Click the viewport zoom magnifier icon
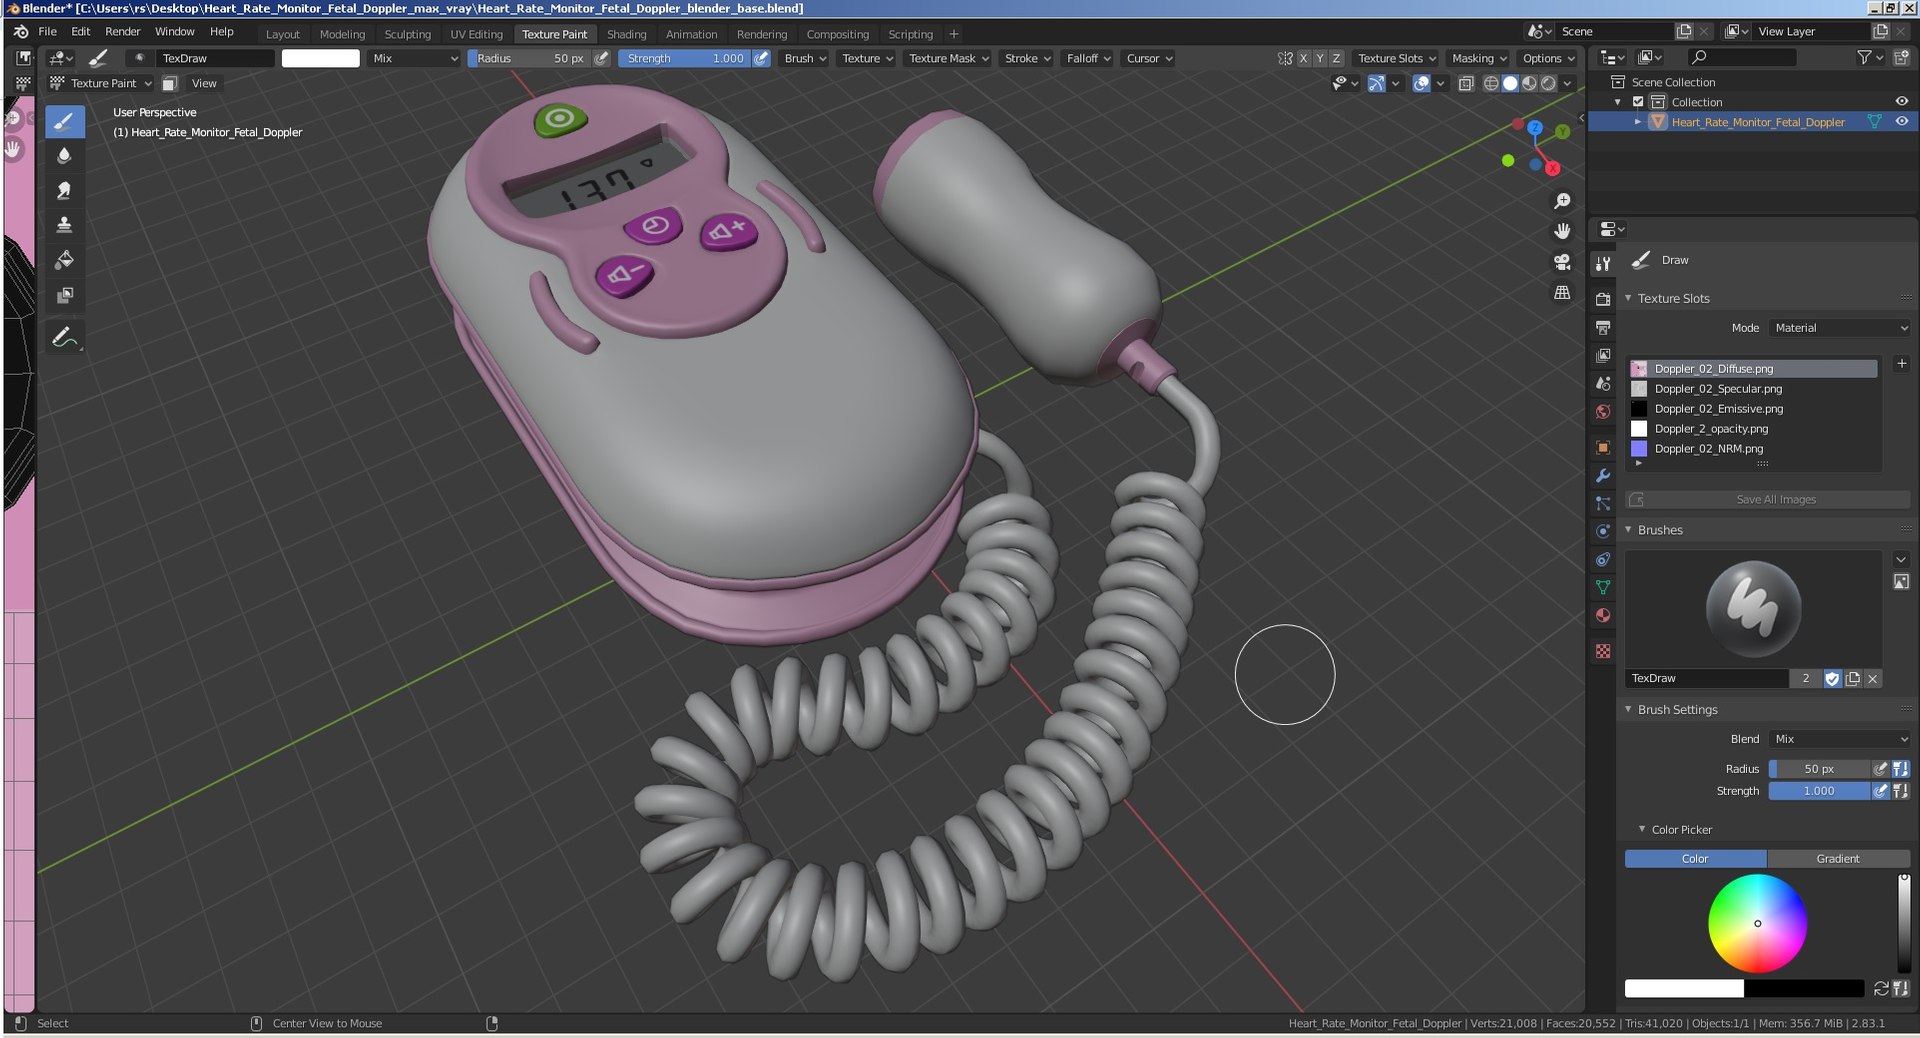 (1562, 201)
